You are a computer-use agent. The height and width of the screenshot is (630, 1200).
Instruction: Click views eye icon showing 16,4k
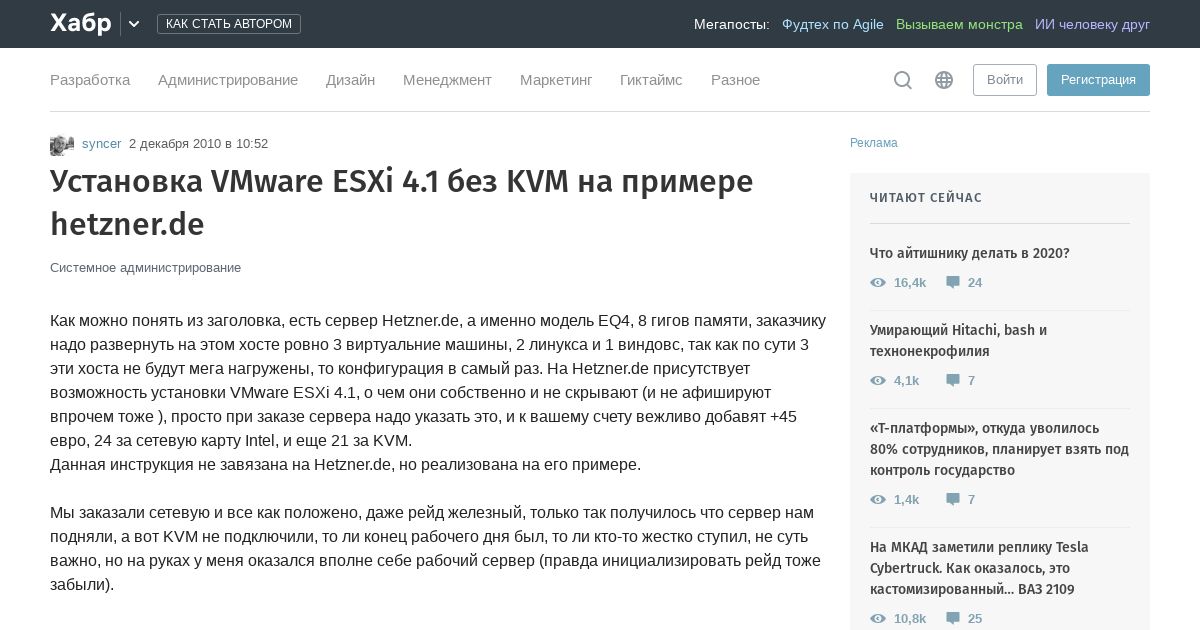[878, 283]
